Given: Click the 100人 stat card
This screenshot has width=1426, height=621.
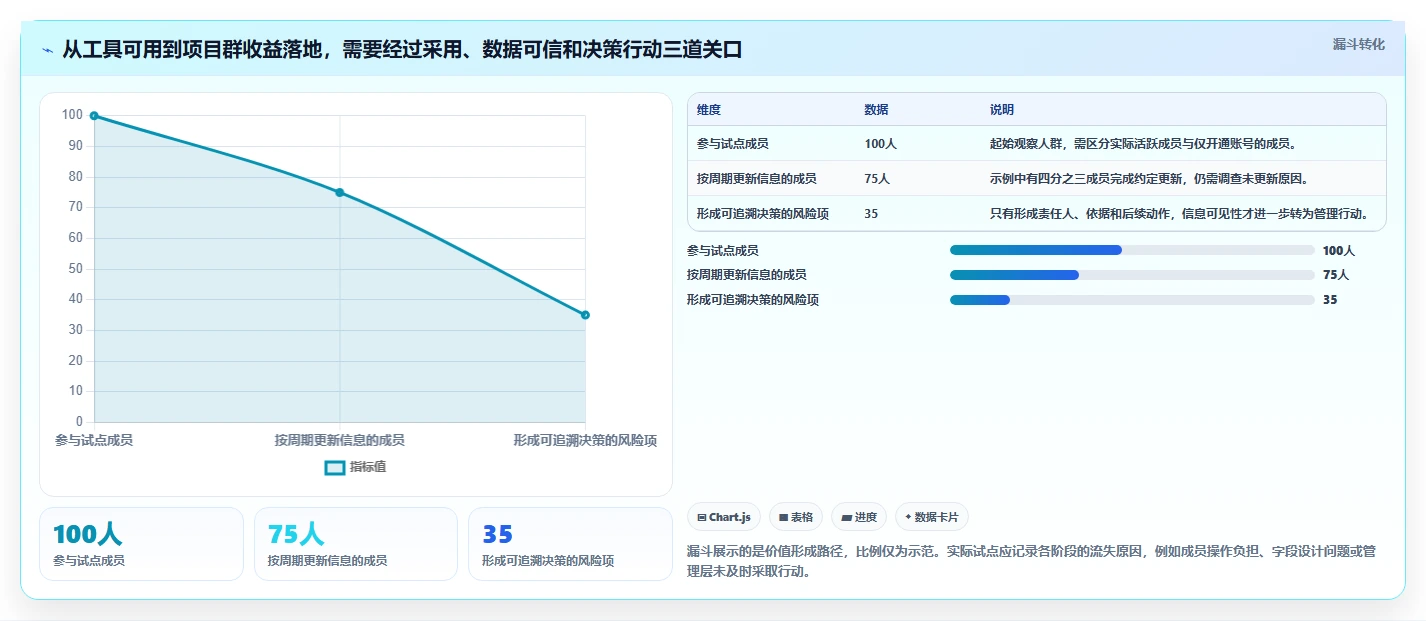Looking at the screenshot, I should pyautogui.click(x=141, y=544).
